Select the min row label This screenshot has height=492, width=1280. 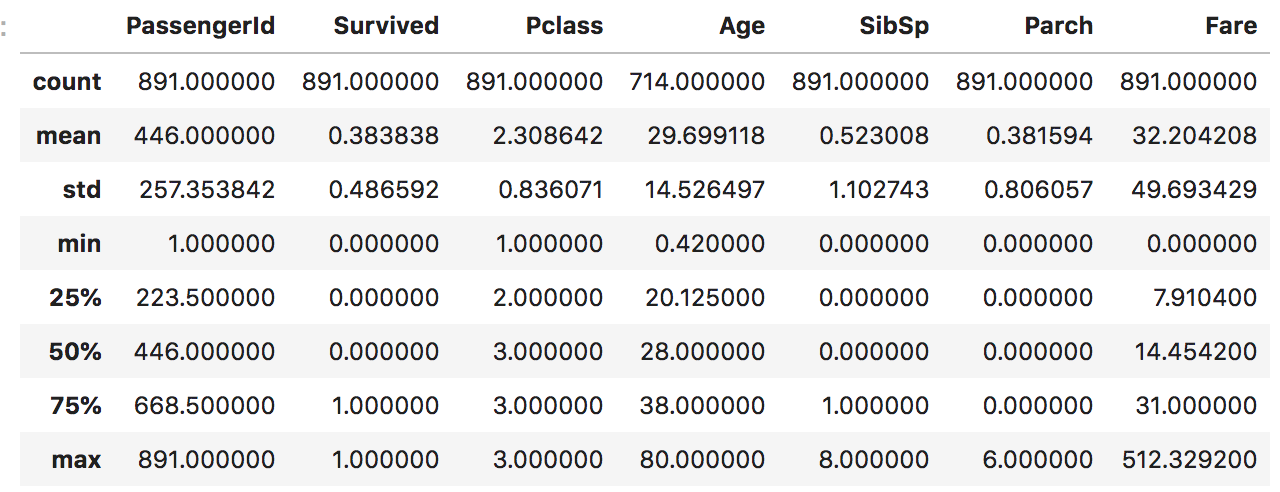(x=79, y=243)
